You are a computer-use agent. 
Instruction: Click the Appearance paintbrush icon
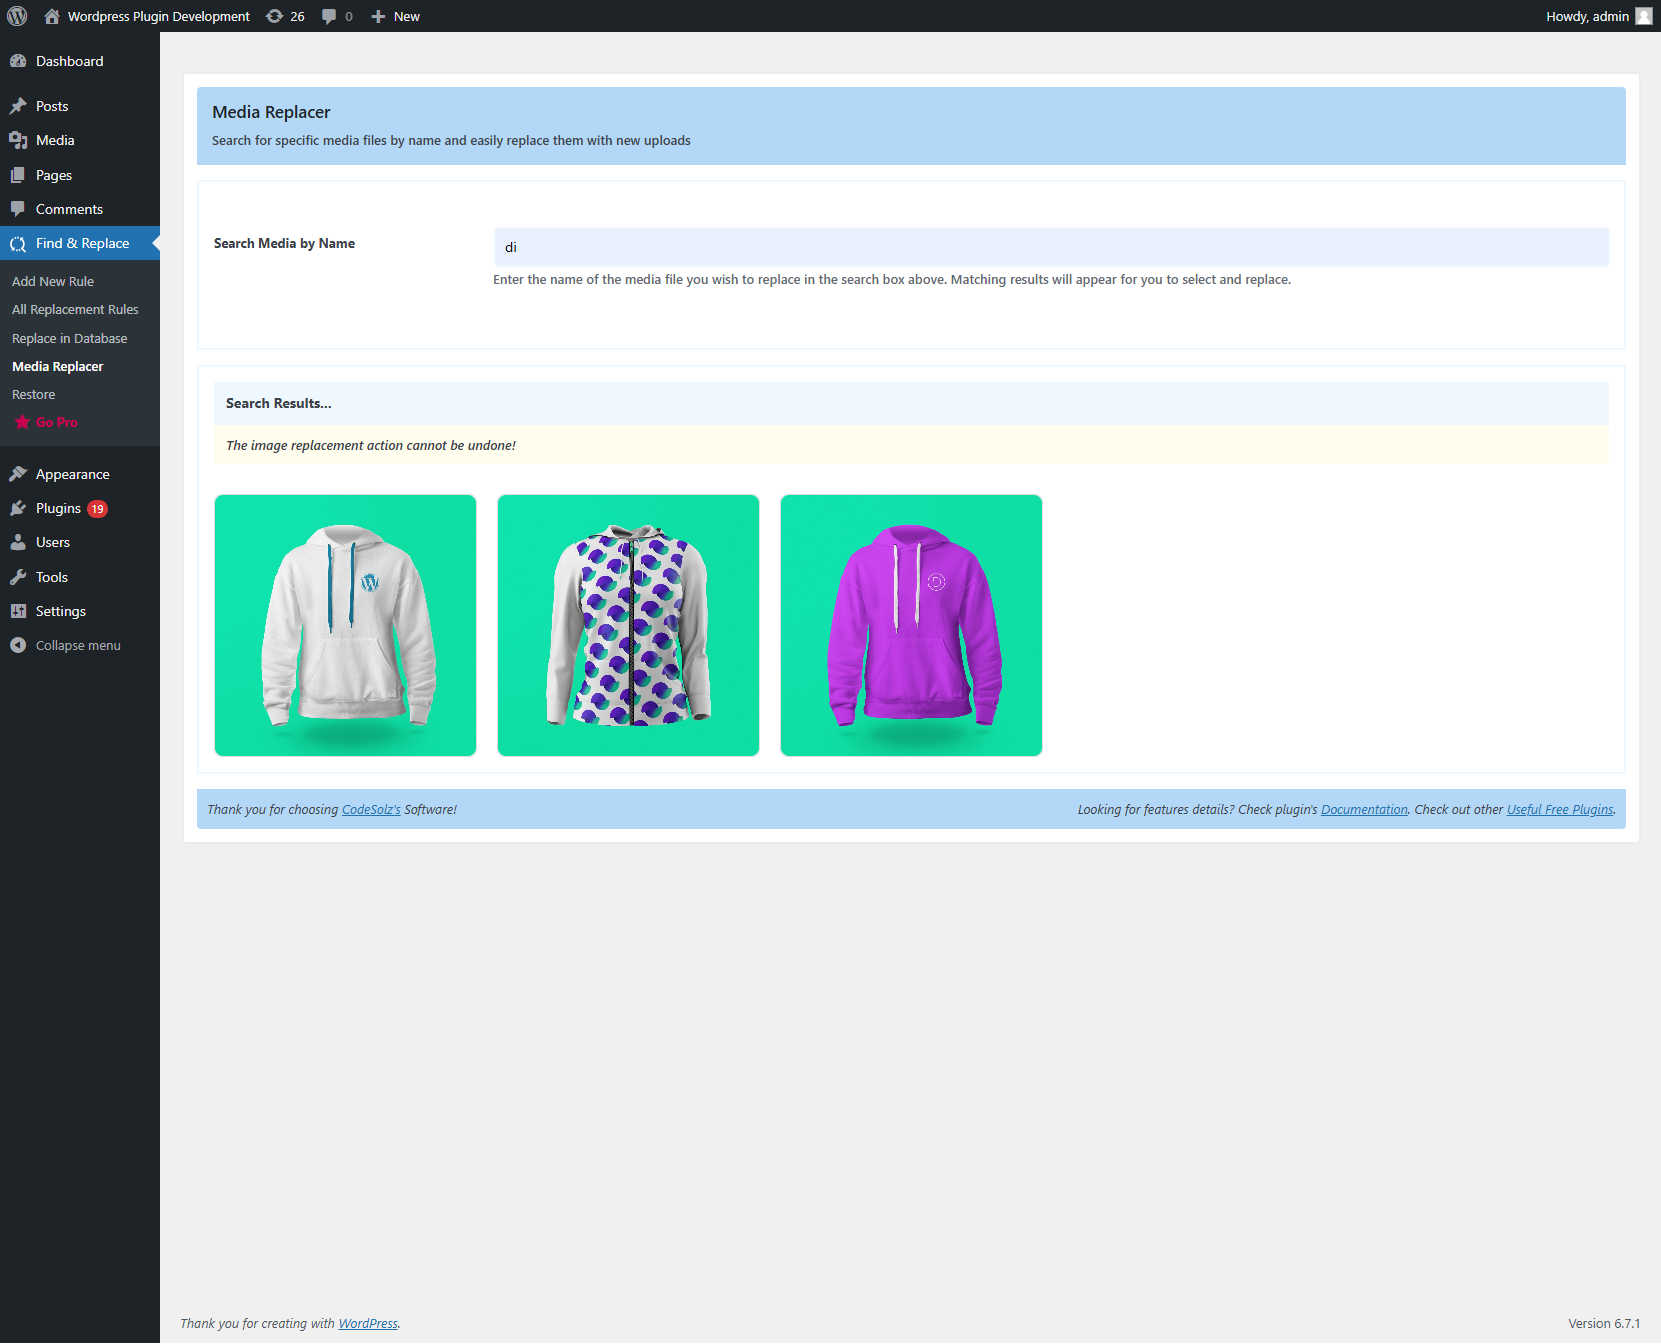pyautogui.click(x=18, y=474)
